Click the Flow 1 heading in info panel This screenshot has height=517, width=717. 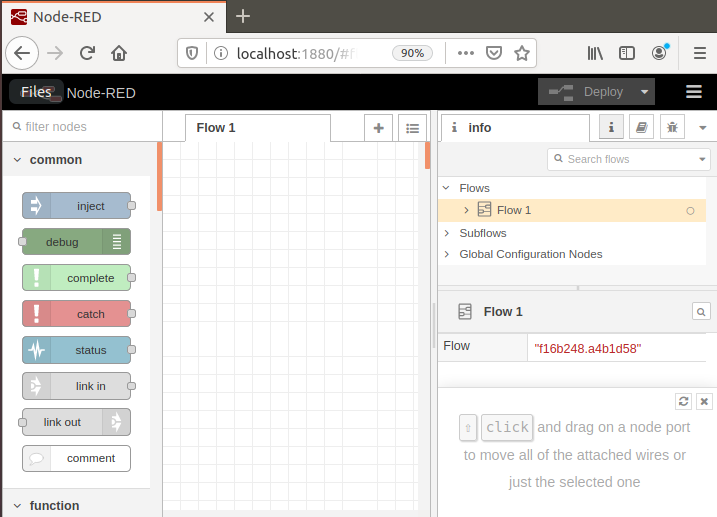503,312
